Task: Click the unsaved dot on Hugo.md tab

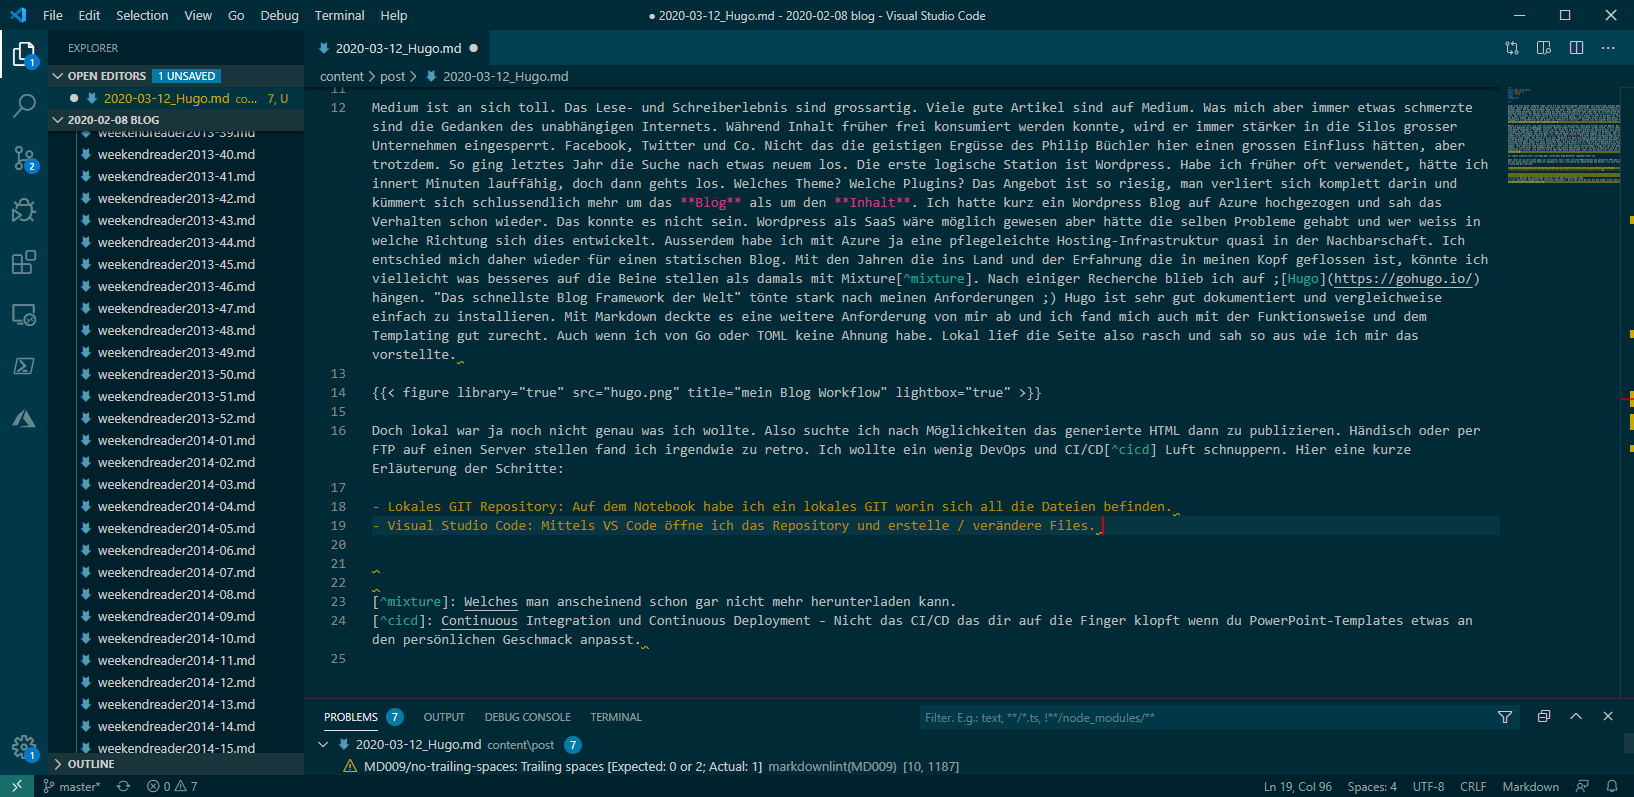Action: (474, 48)
